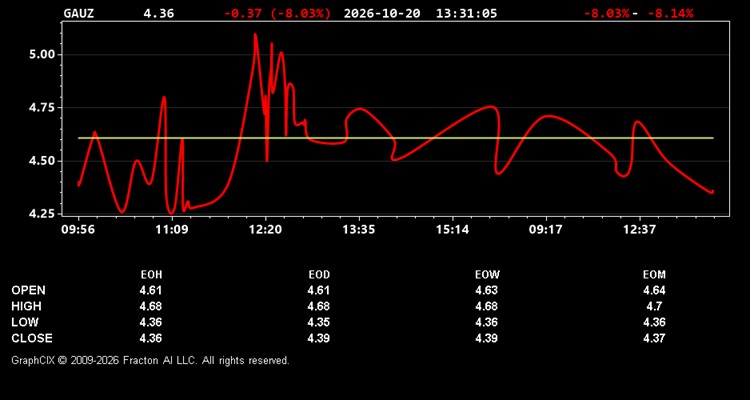Click the 5.00 y-axis label
The height and width of the screenshot is (400, 750).
(43, 55)
